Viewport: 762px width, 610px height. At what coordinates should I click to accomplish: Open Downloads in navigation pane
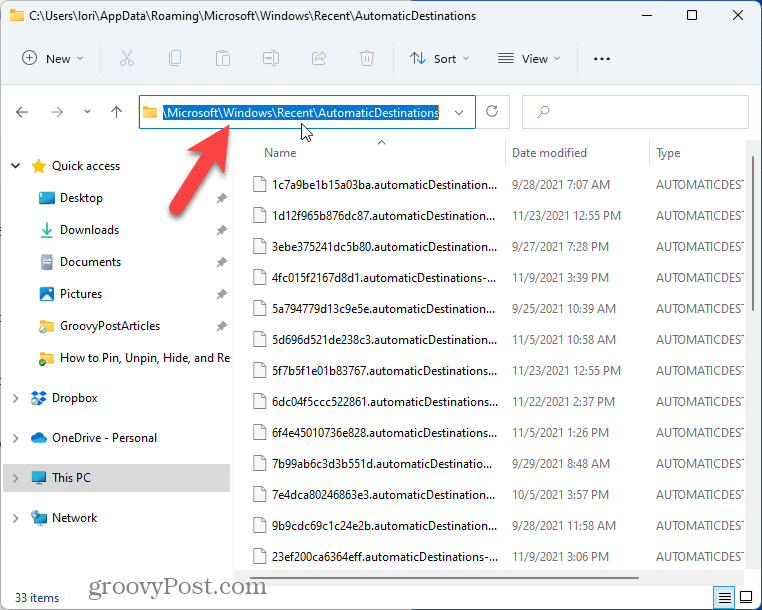(89, 230)
